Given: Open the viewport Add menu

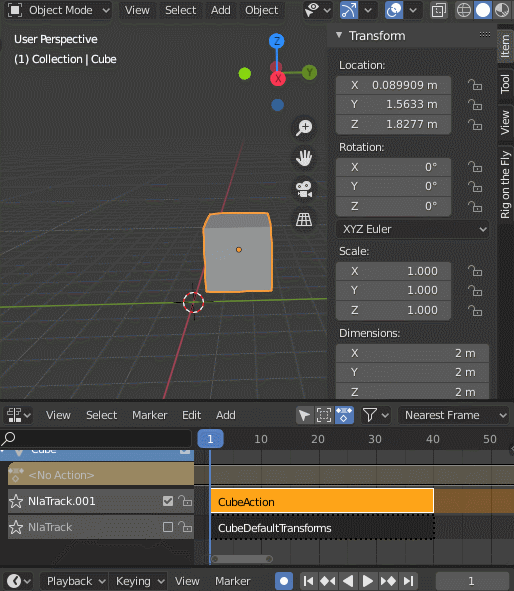Looking at the screenshot, I should (220, 10).
